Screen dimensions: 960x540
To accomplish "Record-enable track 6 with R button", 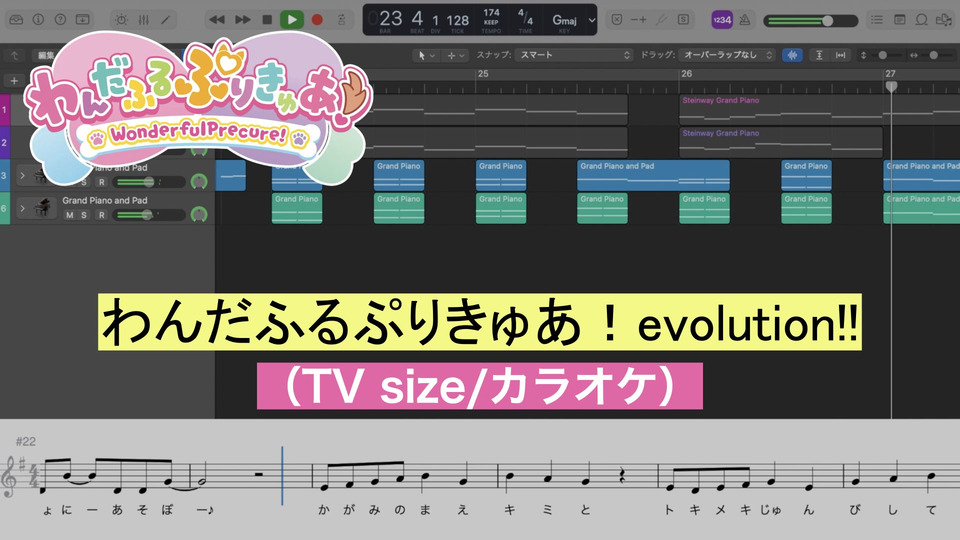I will 102,215.
